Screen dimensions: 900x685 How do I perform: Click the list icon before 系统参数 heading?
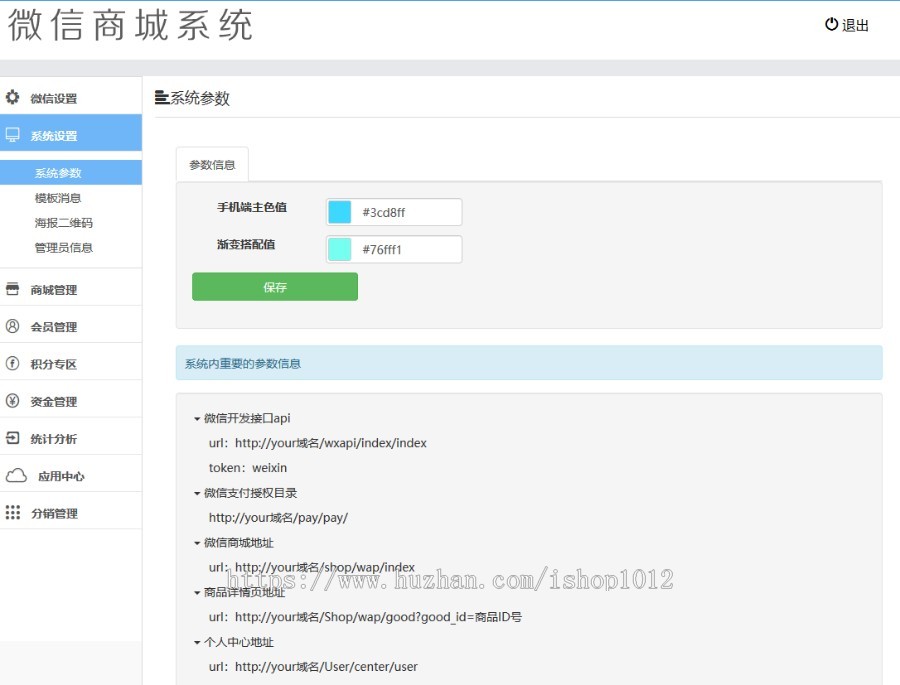point(162,98)
